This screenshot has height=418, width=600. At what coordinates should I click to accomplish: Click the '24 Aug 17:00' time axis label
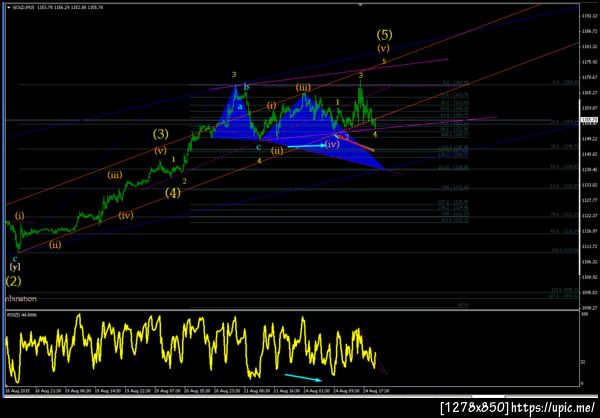tap(378, 391)
